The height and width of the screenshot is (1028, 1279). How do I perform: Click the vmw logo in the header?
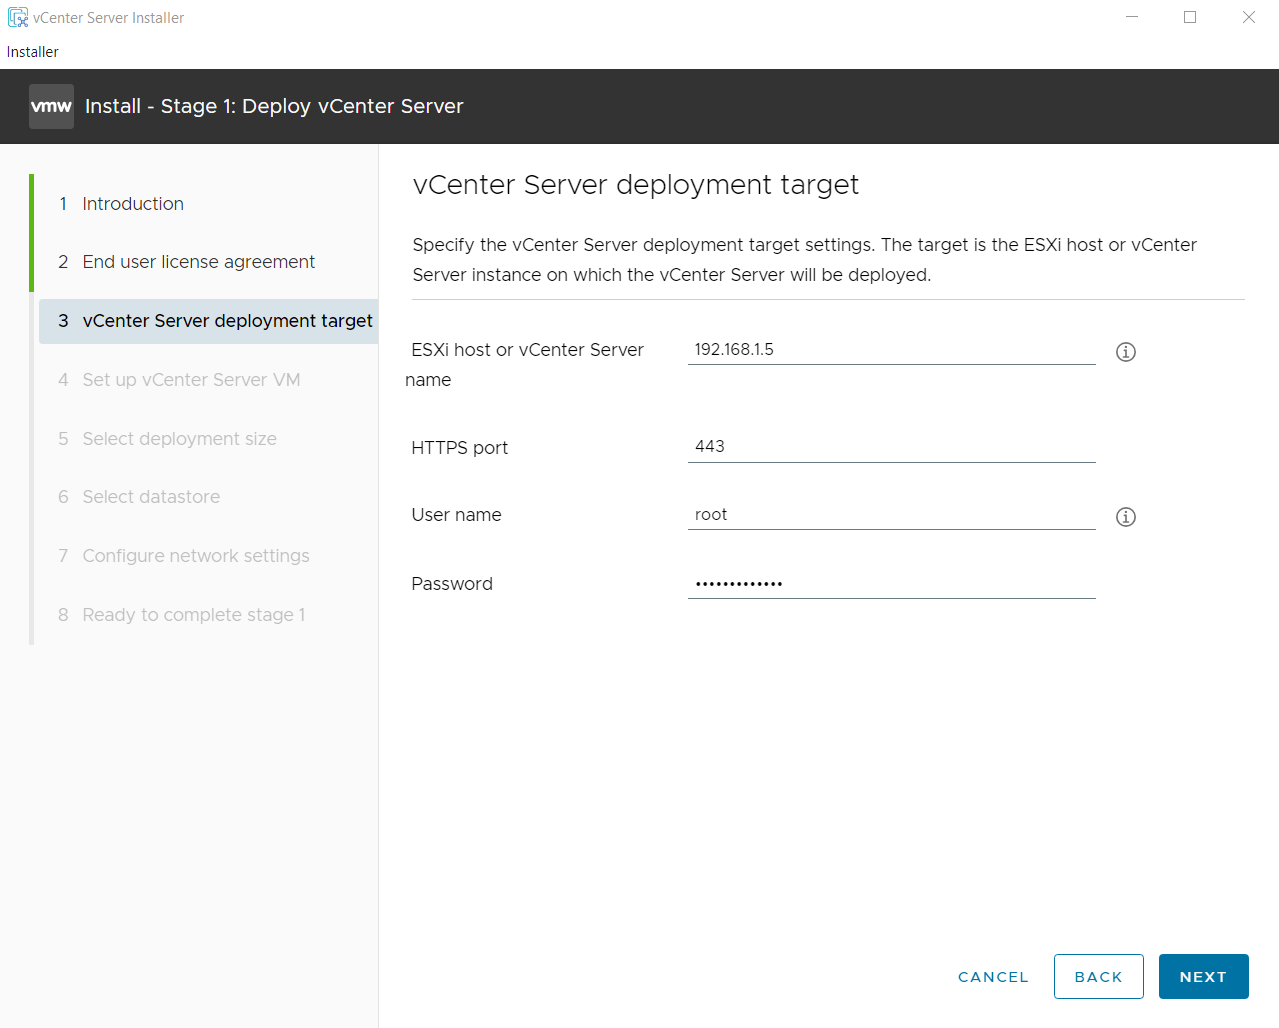[51, 106]
